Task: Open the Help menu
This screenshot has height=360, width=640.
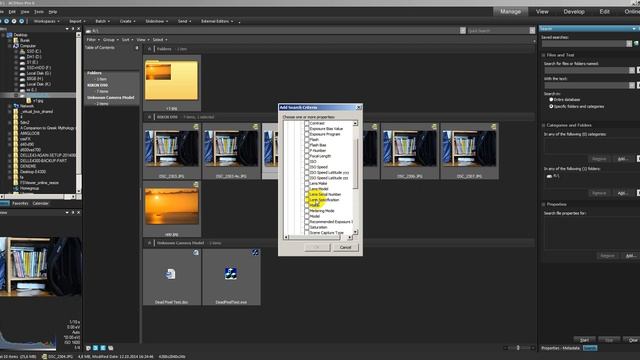Action: [x=53, y=12]
